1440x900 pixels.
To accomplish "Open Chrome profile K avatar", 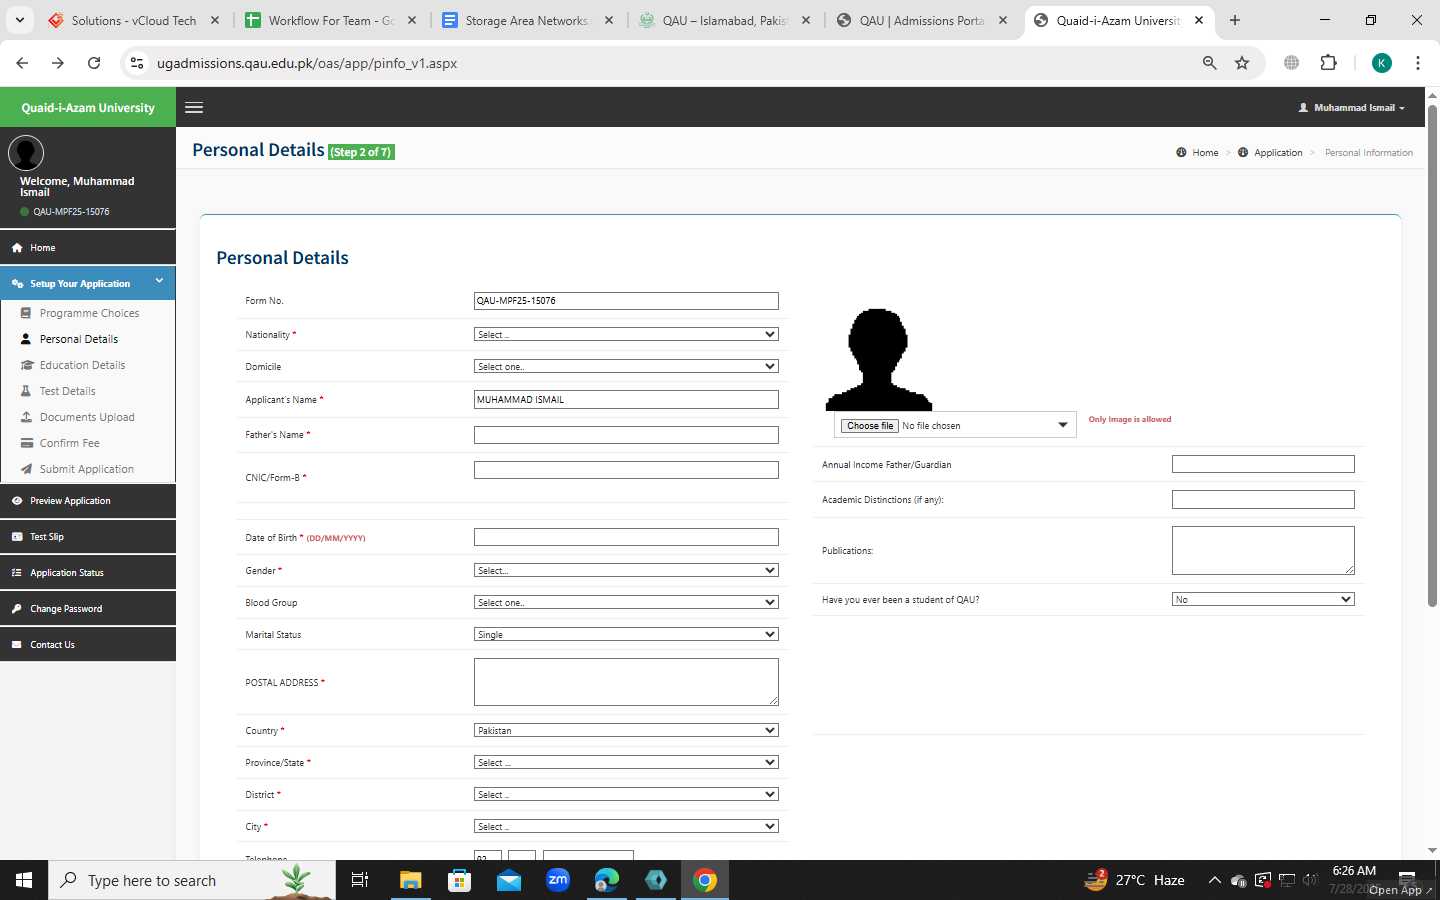I will tap(1382, 63).
